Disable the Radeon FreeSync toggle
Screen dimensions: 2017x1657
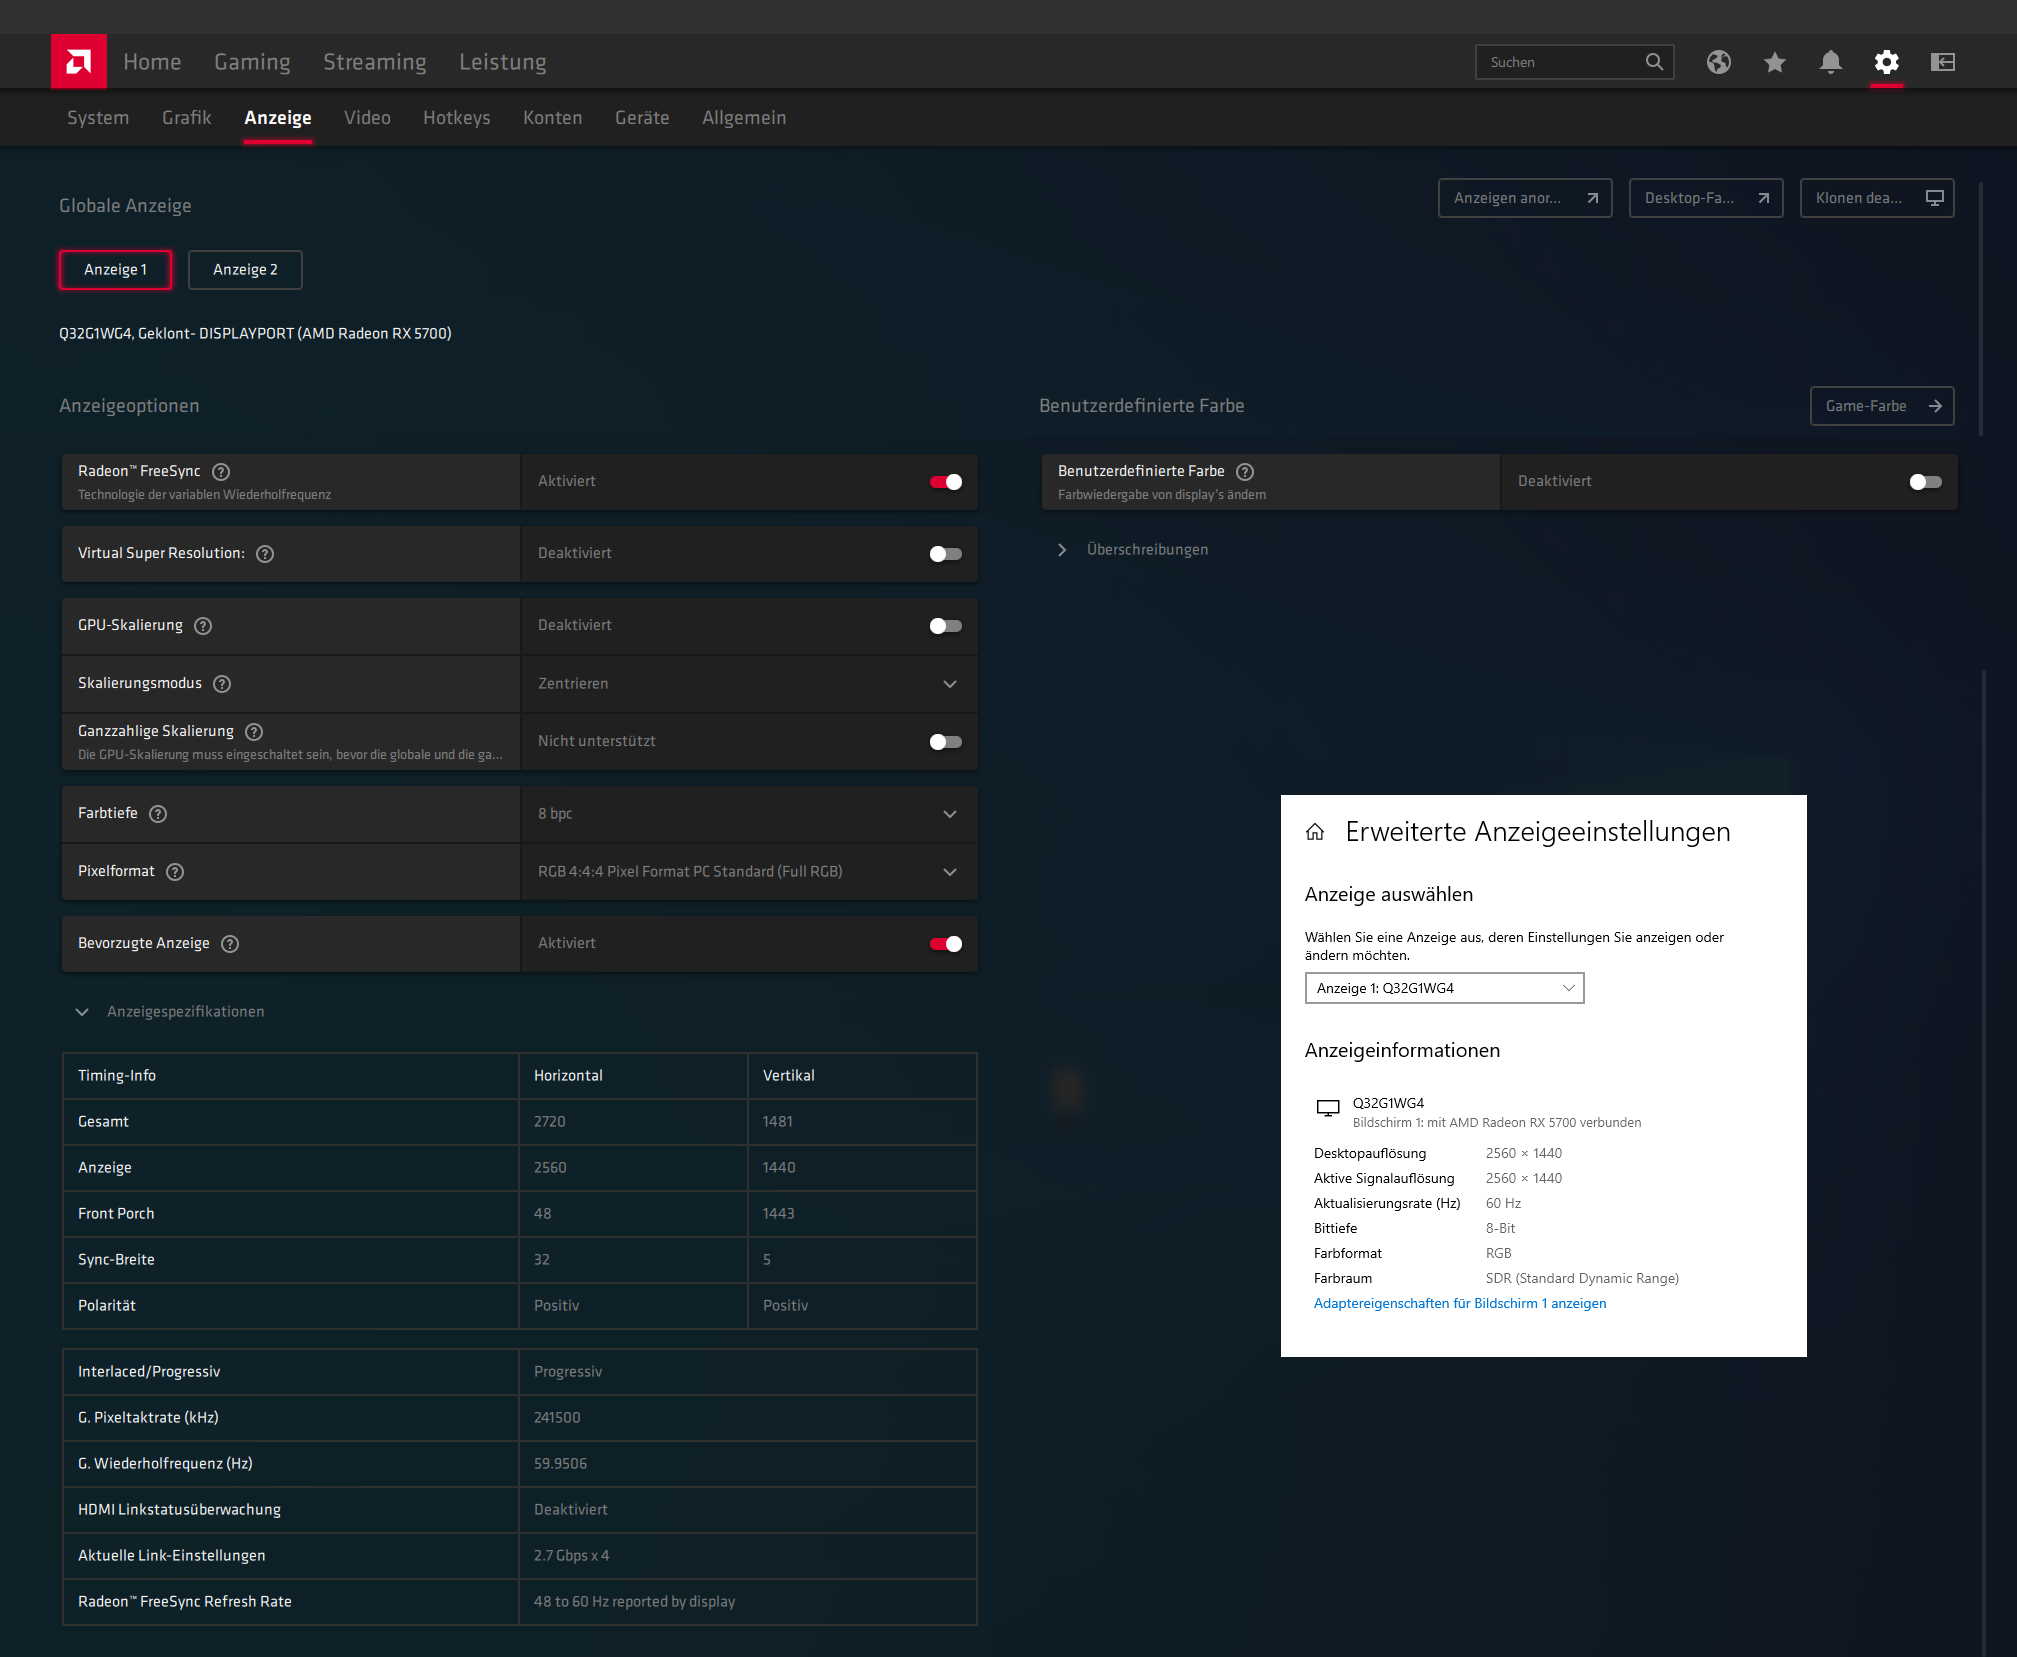[x=945, y=482]
